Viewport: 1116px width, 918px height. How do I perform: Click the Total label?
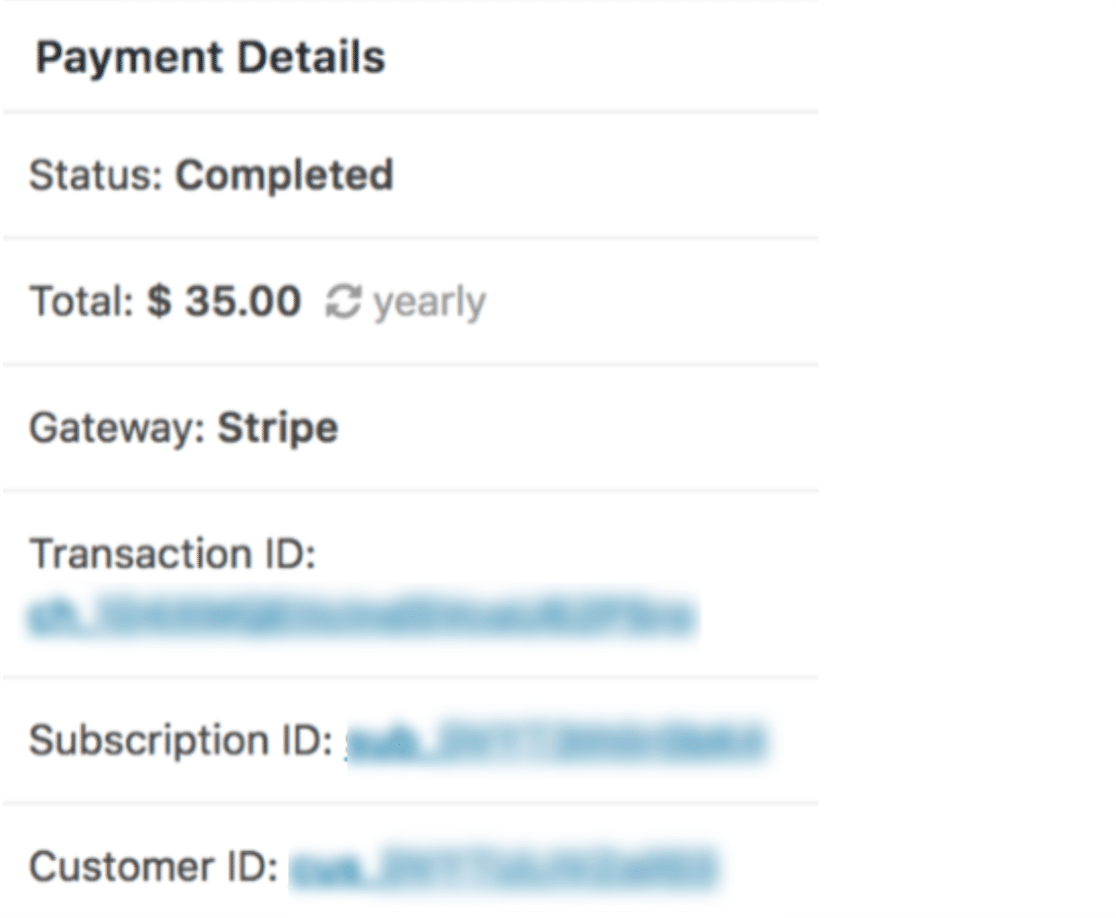click(82, 301)
